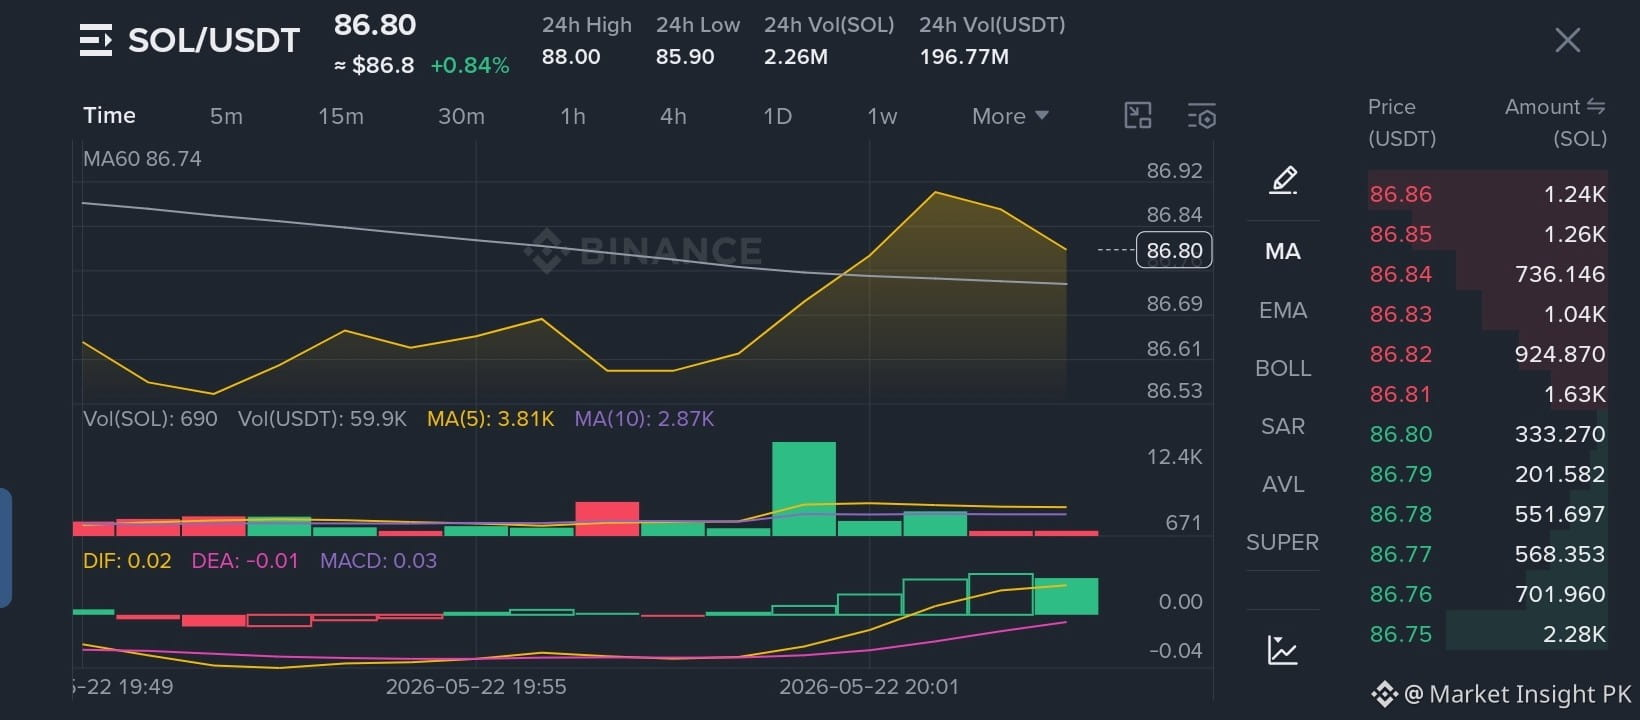Viewport: 1640px width, 720px height.
Task: Click the DEA: -0.01 label
Action: click(x=245, y=561)
